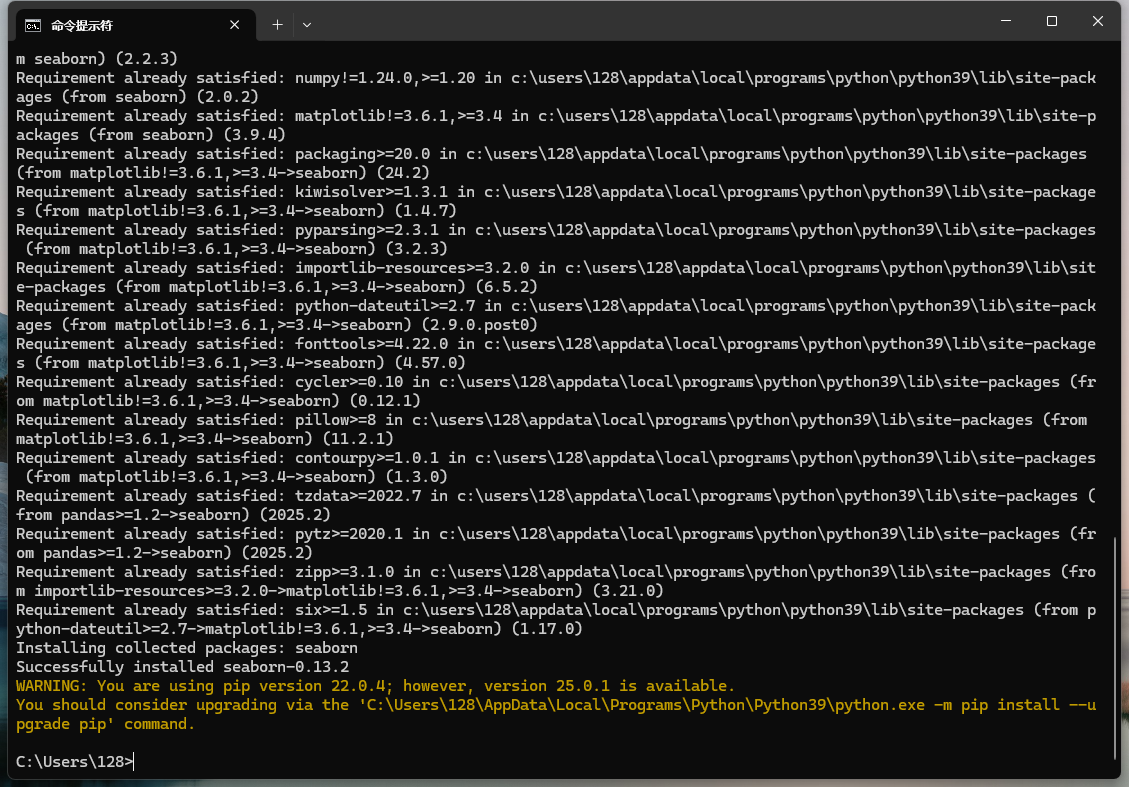
Task: Click 'Installing collected packages: seaborn' line
Action: pos(186,648)
